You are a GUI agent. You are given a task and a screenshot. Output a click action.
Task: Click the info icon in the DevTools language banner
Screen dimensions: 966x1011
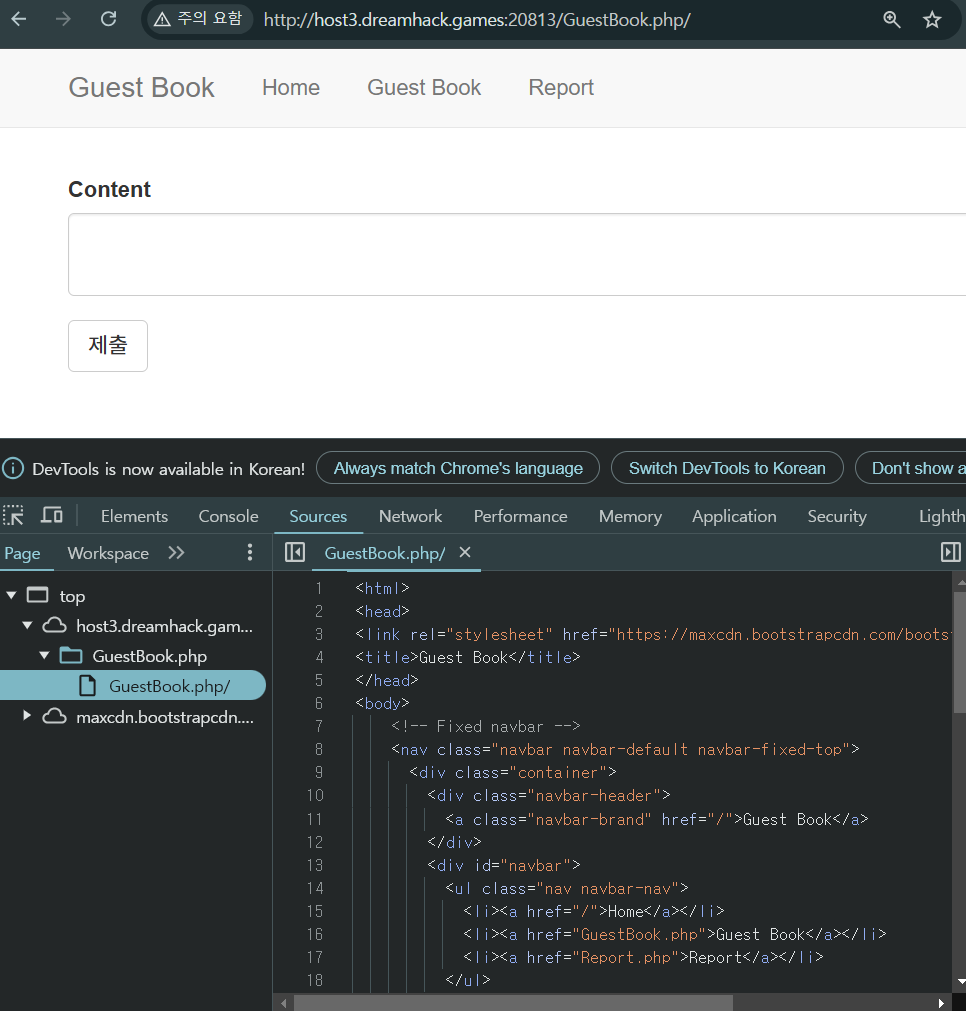[13, 468]
